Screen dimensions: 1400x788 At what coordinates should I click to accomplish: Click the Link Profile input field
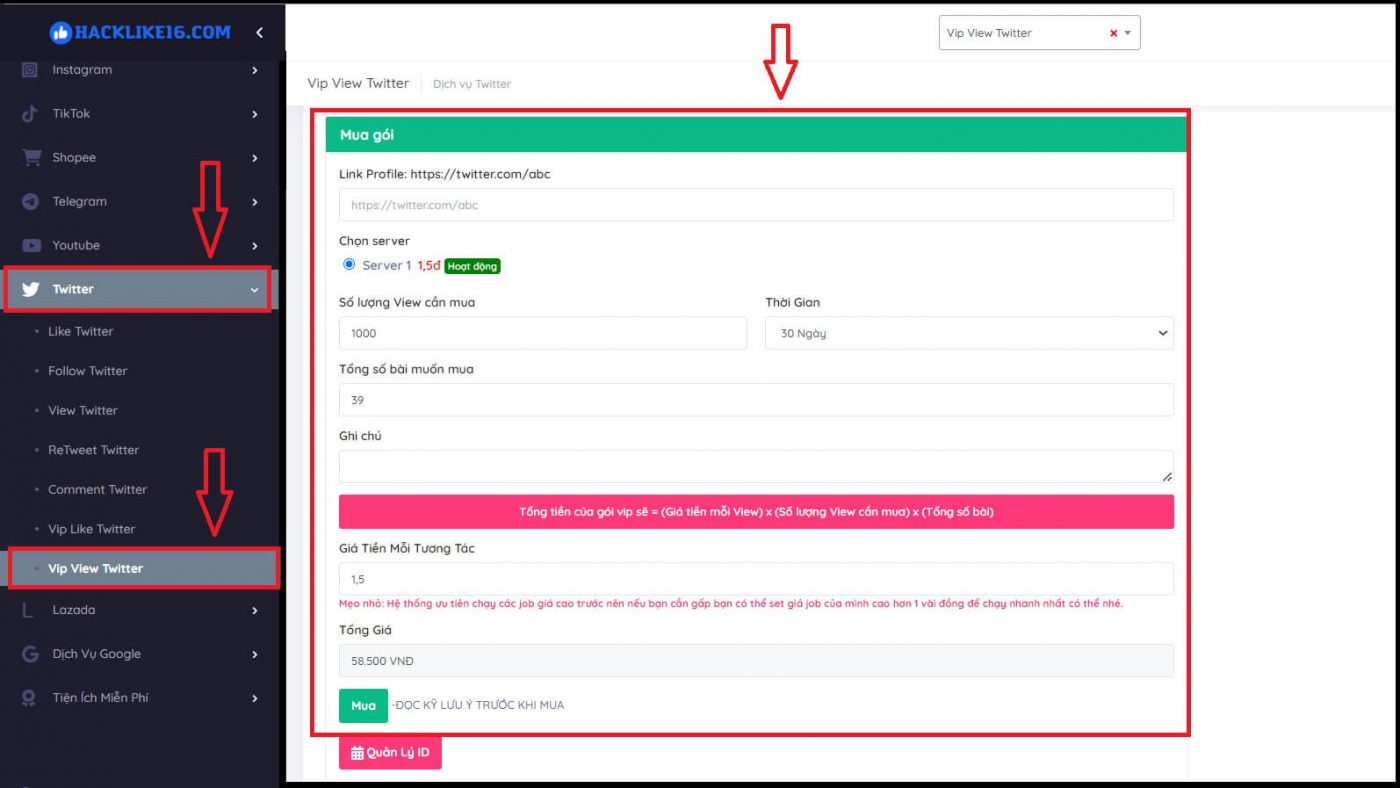point(755,205)
